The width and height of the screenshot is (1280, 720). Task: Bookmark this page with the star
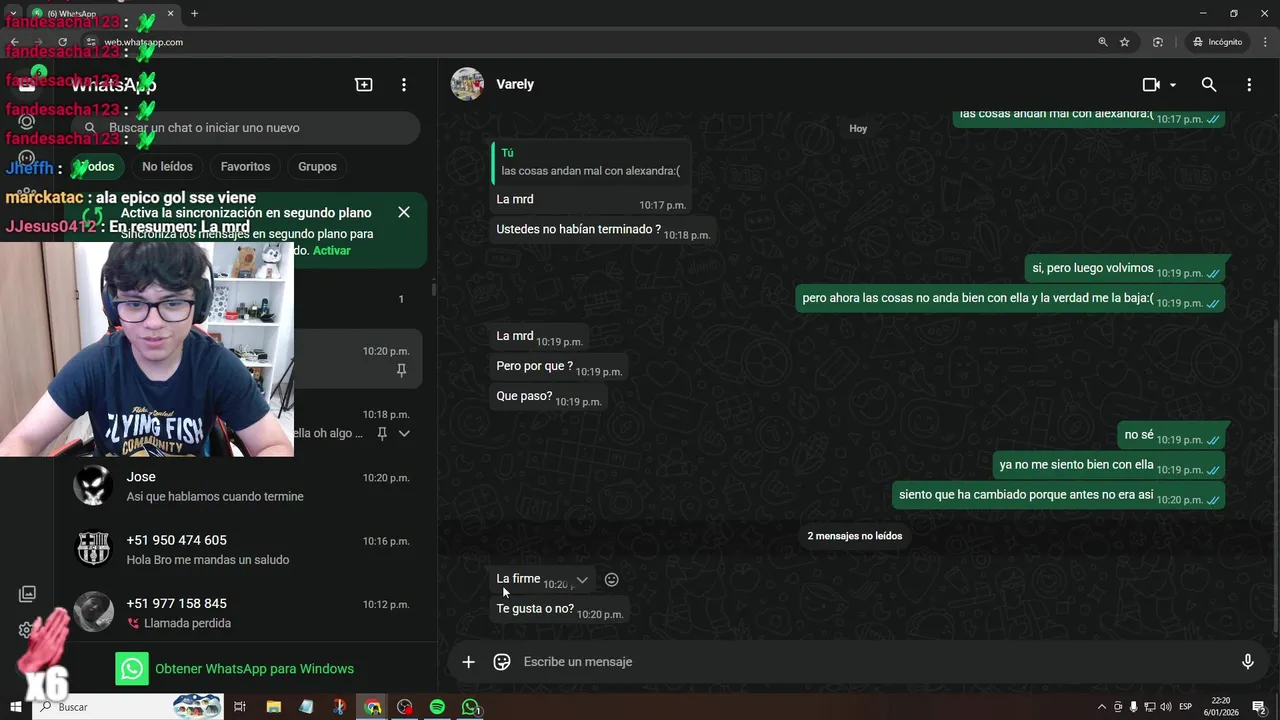1125,42
